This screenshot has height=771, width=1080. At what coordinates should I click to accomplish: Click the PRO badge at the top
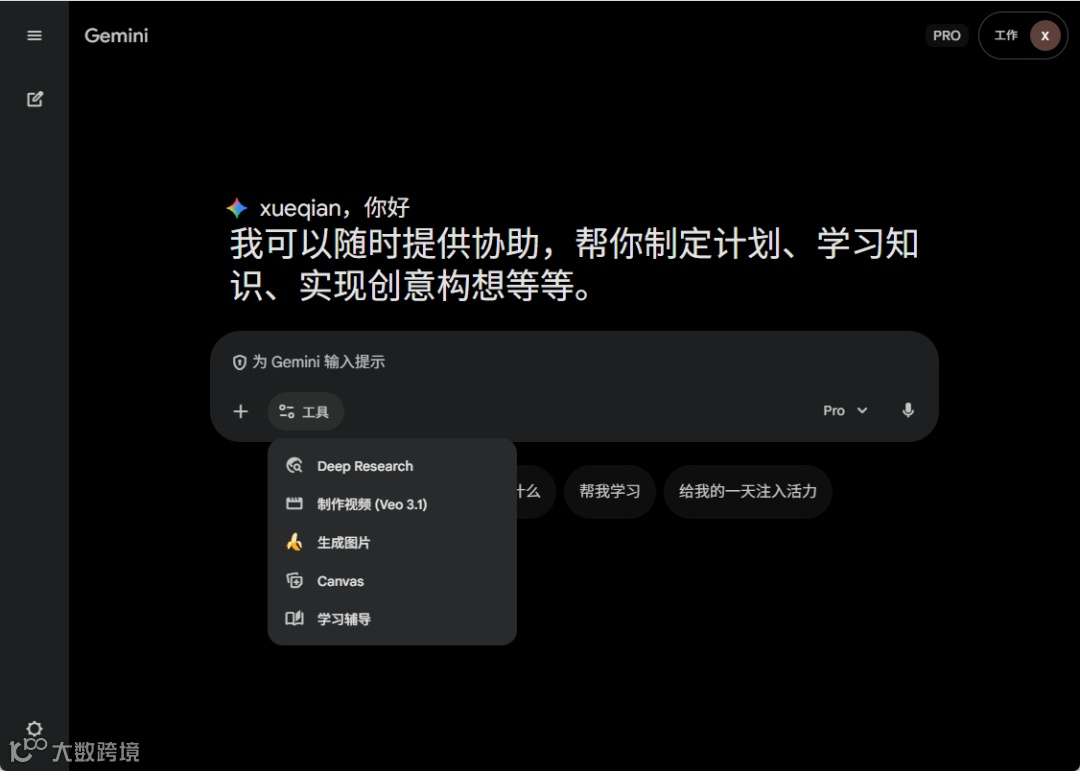pyautogui.click(x=946, y=36)
